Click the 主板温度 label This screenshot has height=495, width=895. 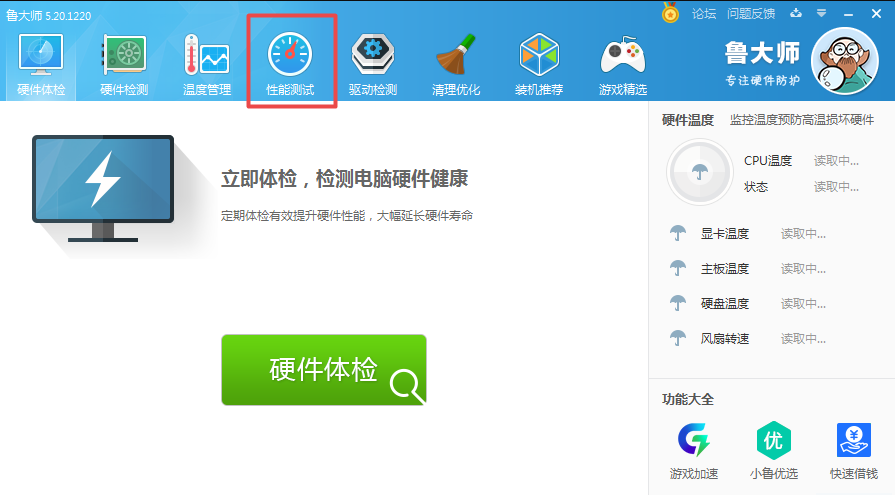pyautogui.click(x=725, y=268)
